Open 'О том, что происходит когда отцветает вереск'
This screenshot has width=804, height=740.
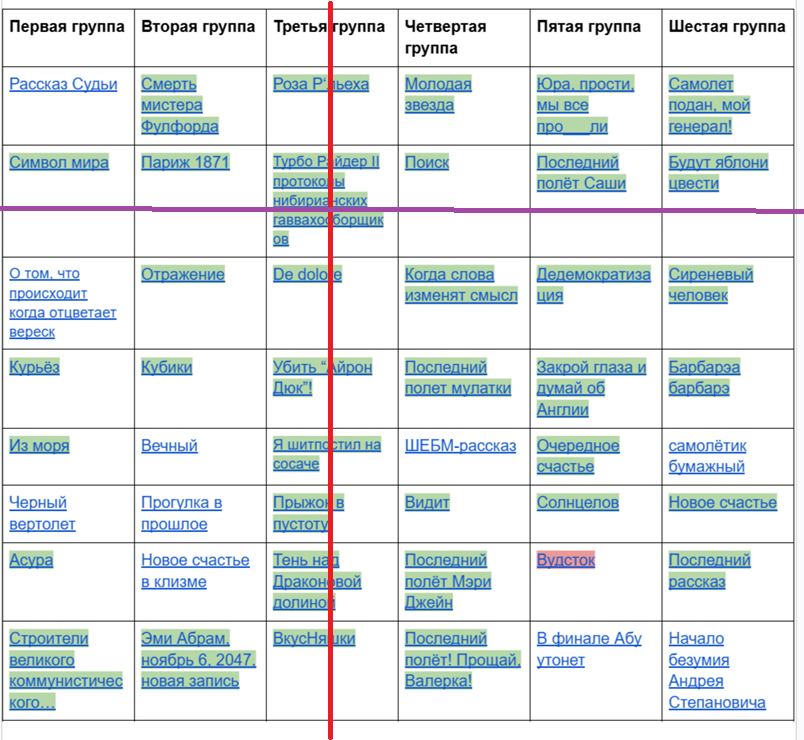pyautogui.click(x=63, y=303)
